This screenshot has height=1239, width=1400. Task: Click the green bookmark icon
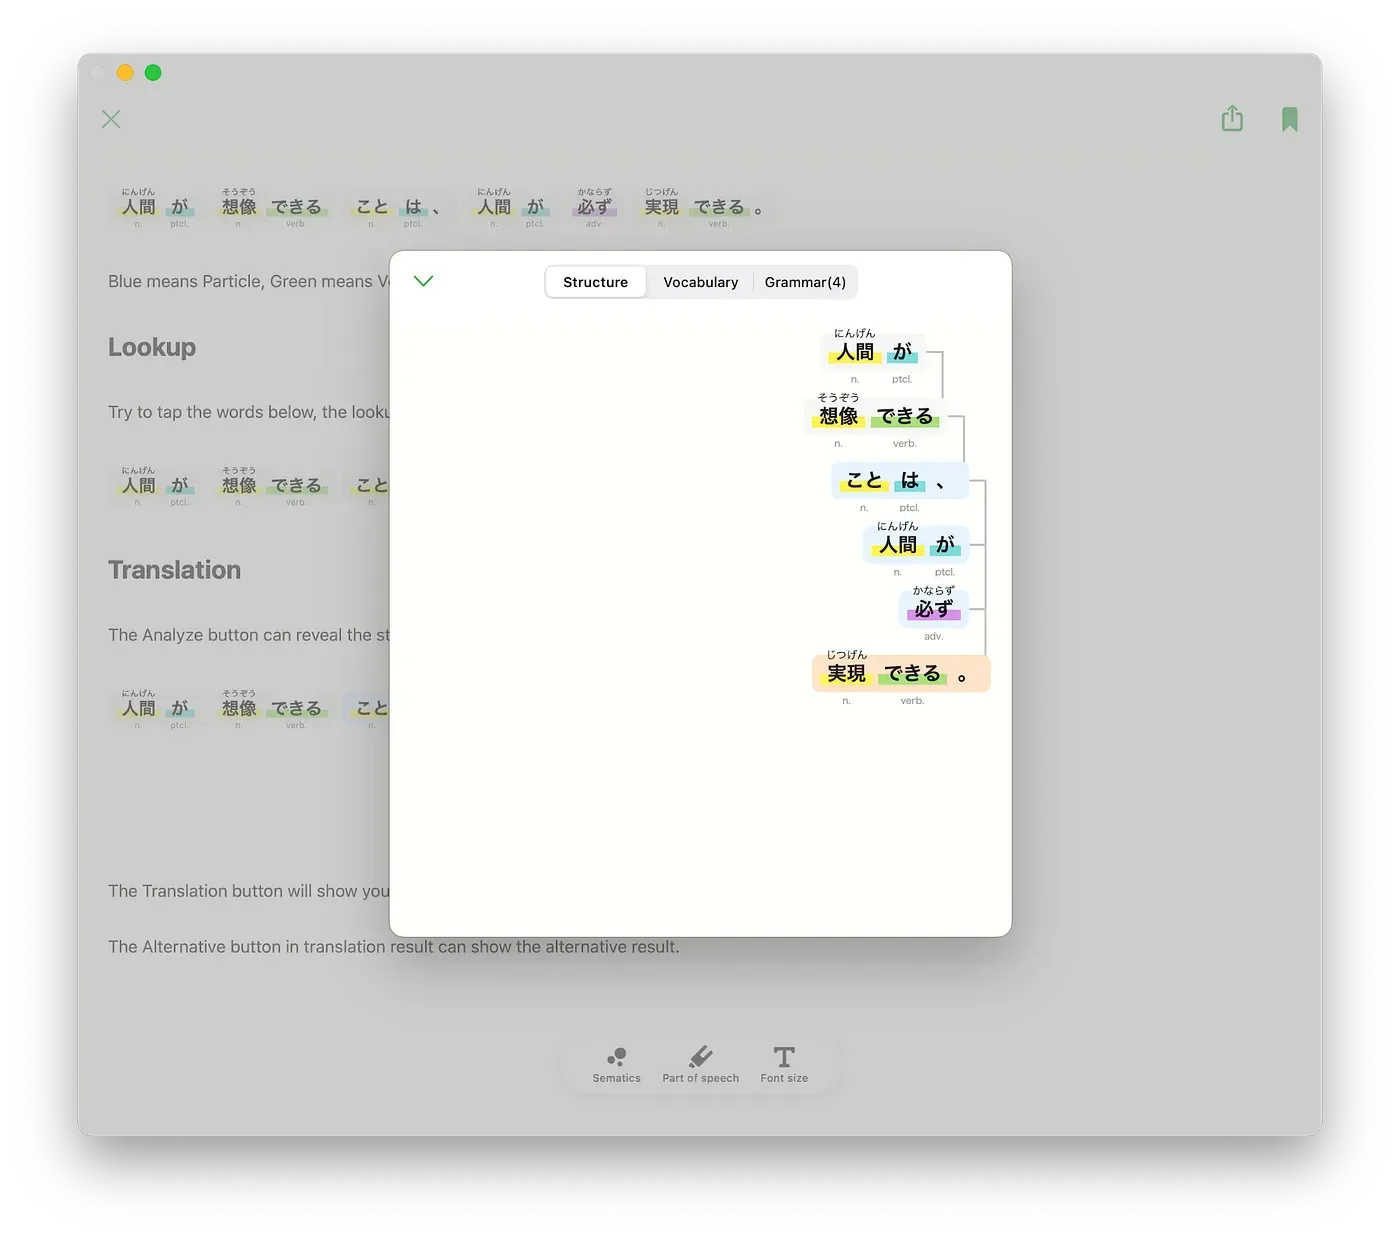pos(1289,120)
